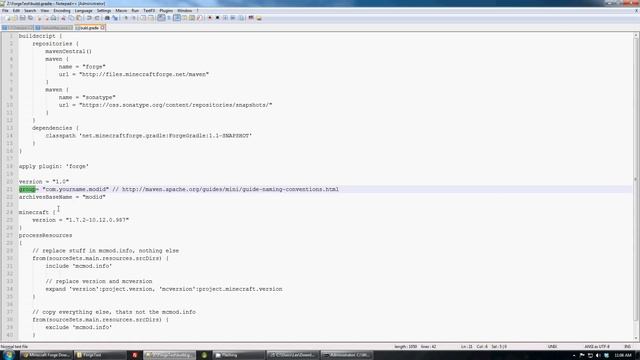This screenshot has width=640, height=360.
Task: Click the highlighted word group on line 21
Action: (27, 189)
